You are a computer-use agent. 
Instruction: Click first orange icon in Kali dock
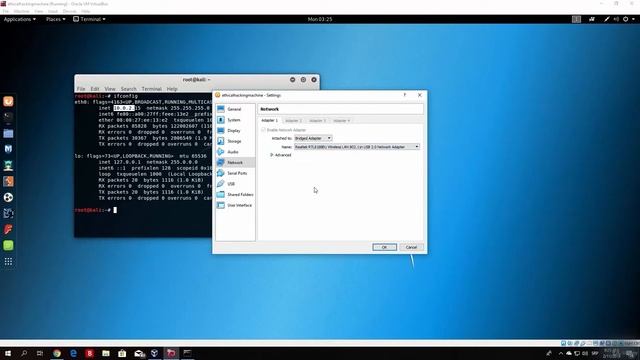coord(8,101)
